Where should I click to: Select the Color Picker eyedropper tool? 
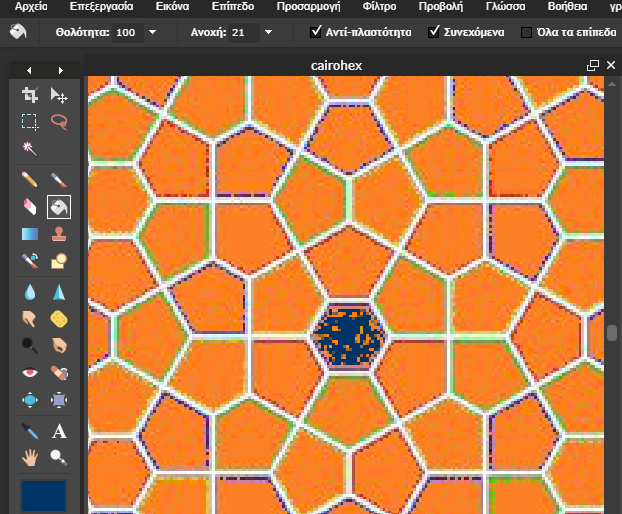tap(30, 431)
